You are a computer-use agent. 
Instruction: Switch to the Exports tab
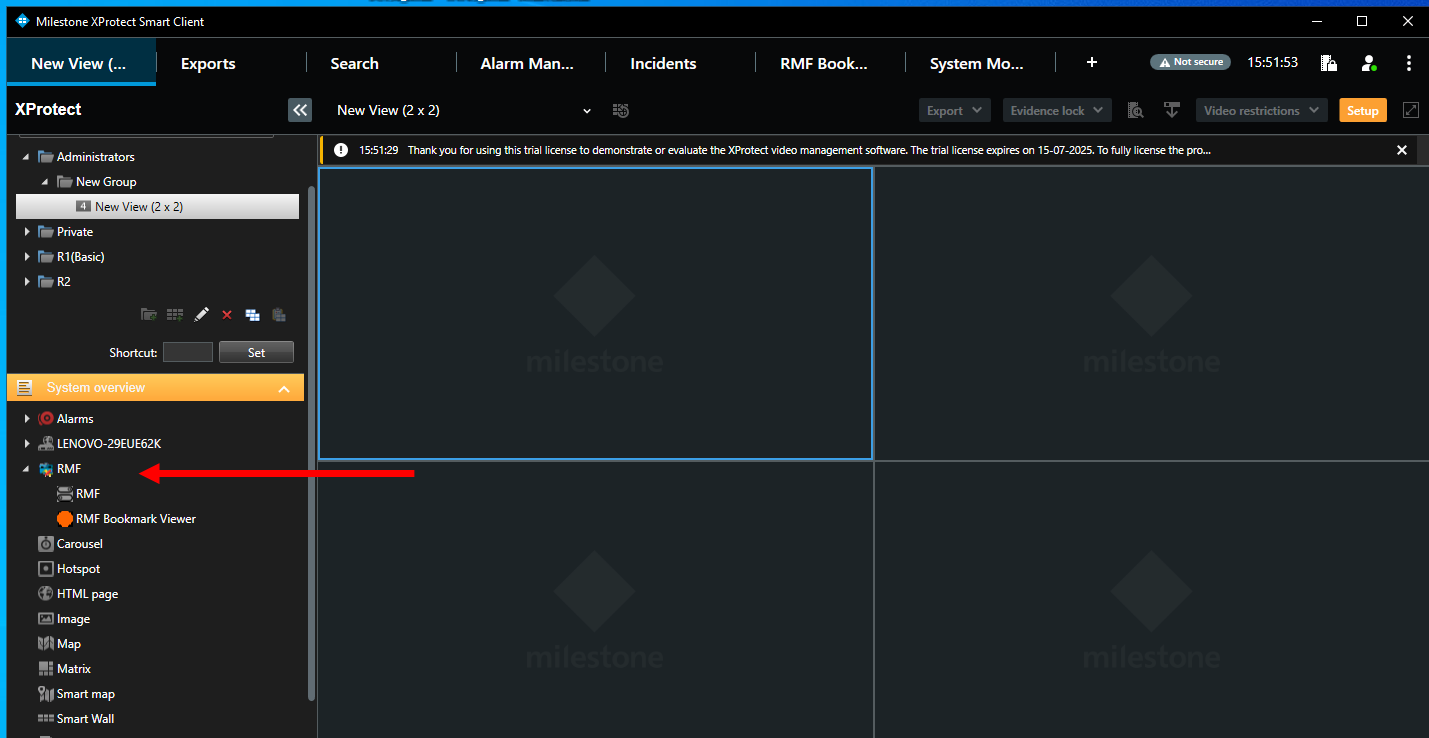pyautogui.click(x=208, y=63)
